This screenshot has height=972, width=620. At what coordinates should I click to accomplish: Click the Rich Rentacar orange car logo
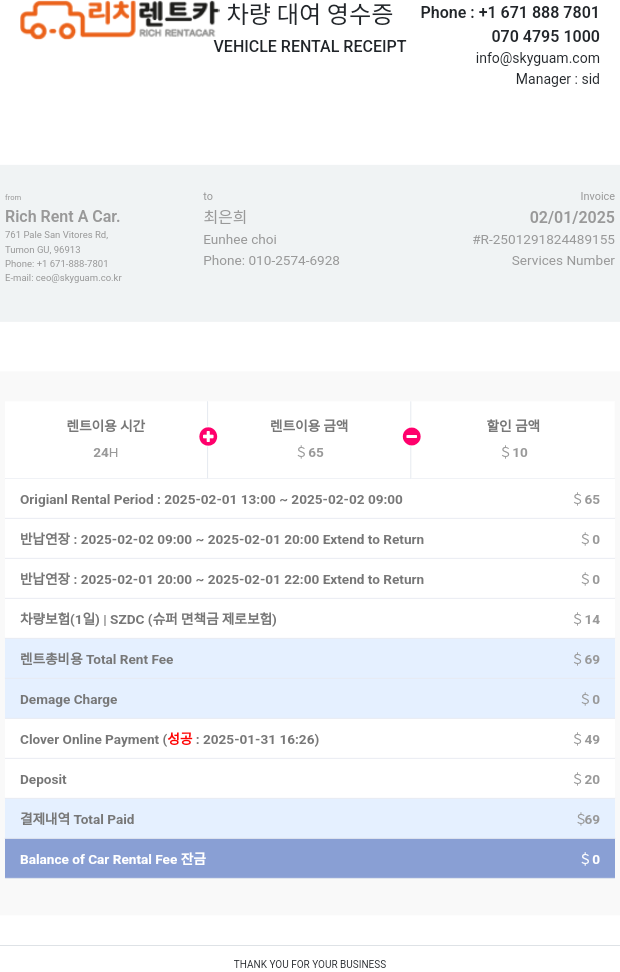(118, 20)
